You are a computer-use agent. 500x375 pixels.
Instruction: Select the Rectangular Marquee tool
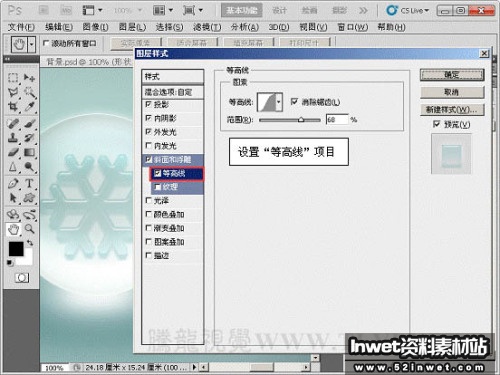(x=13, y=78)
